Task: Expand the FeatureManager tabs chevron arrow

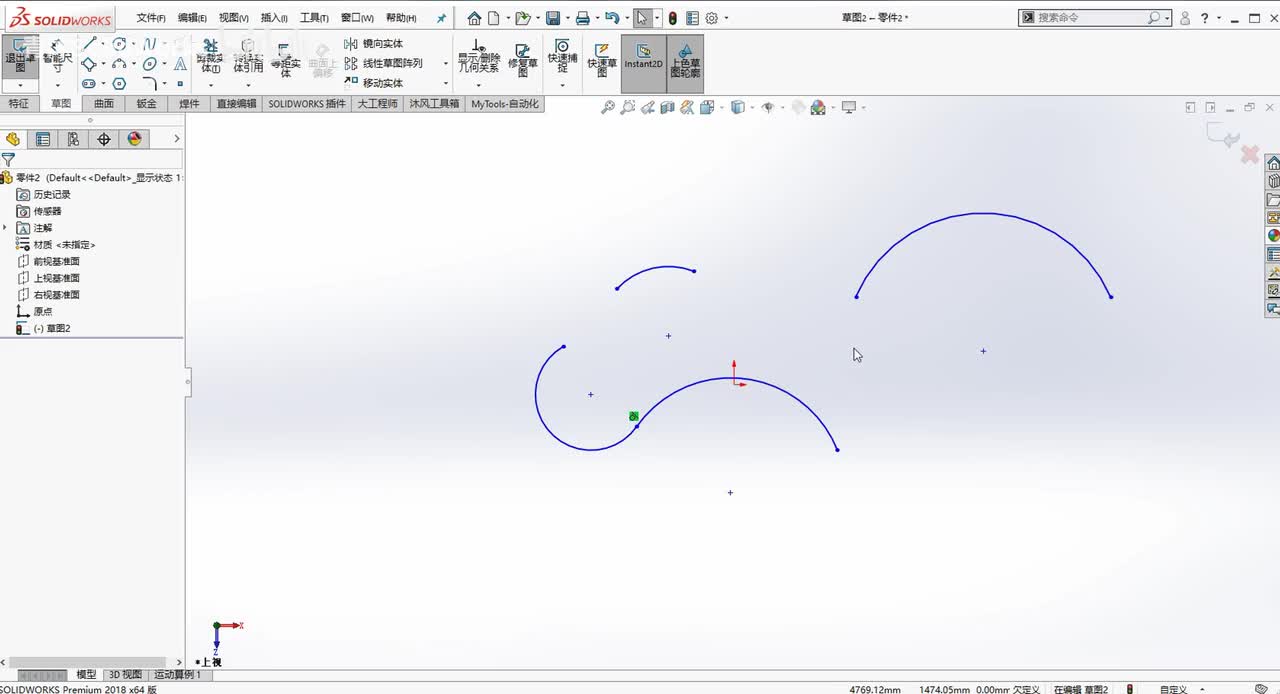Action: (x=177, y=139)
